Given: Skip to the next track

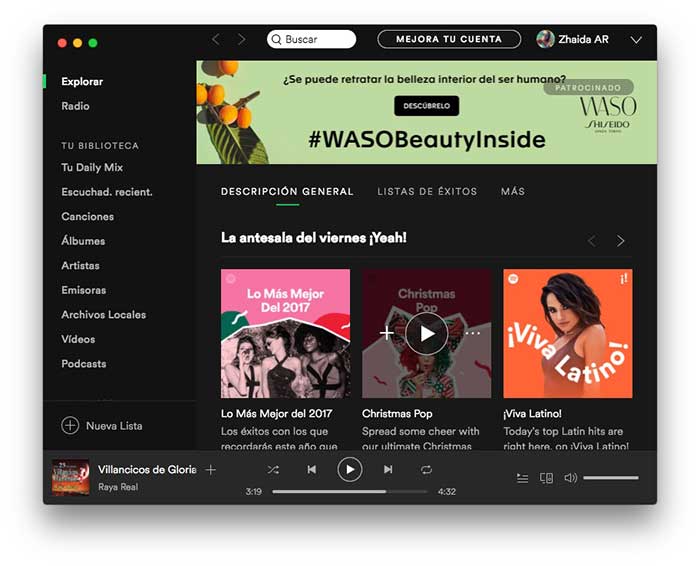Looking at the screenshot, I should 388,470.
